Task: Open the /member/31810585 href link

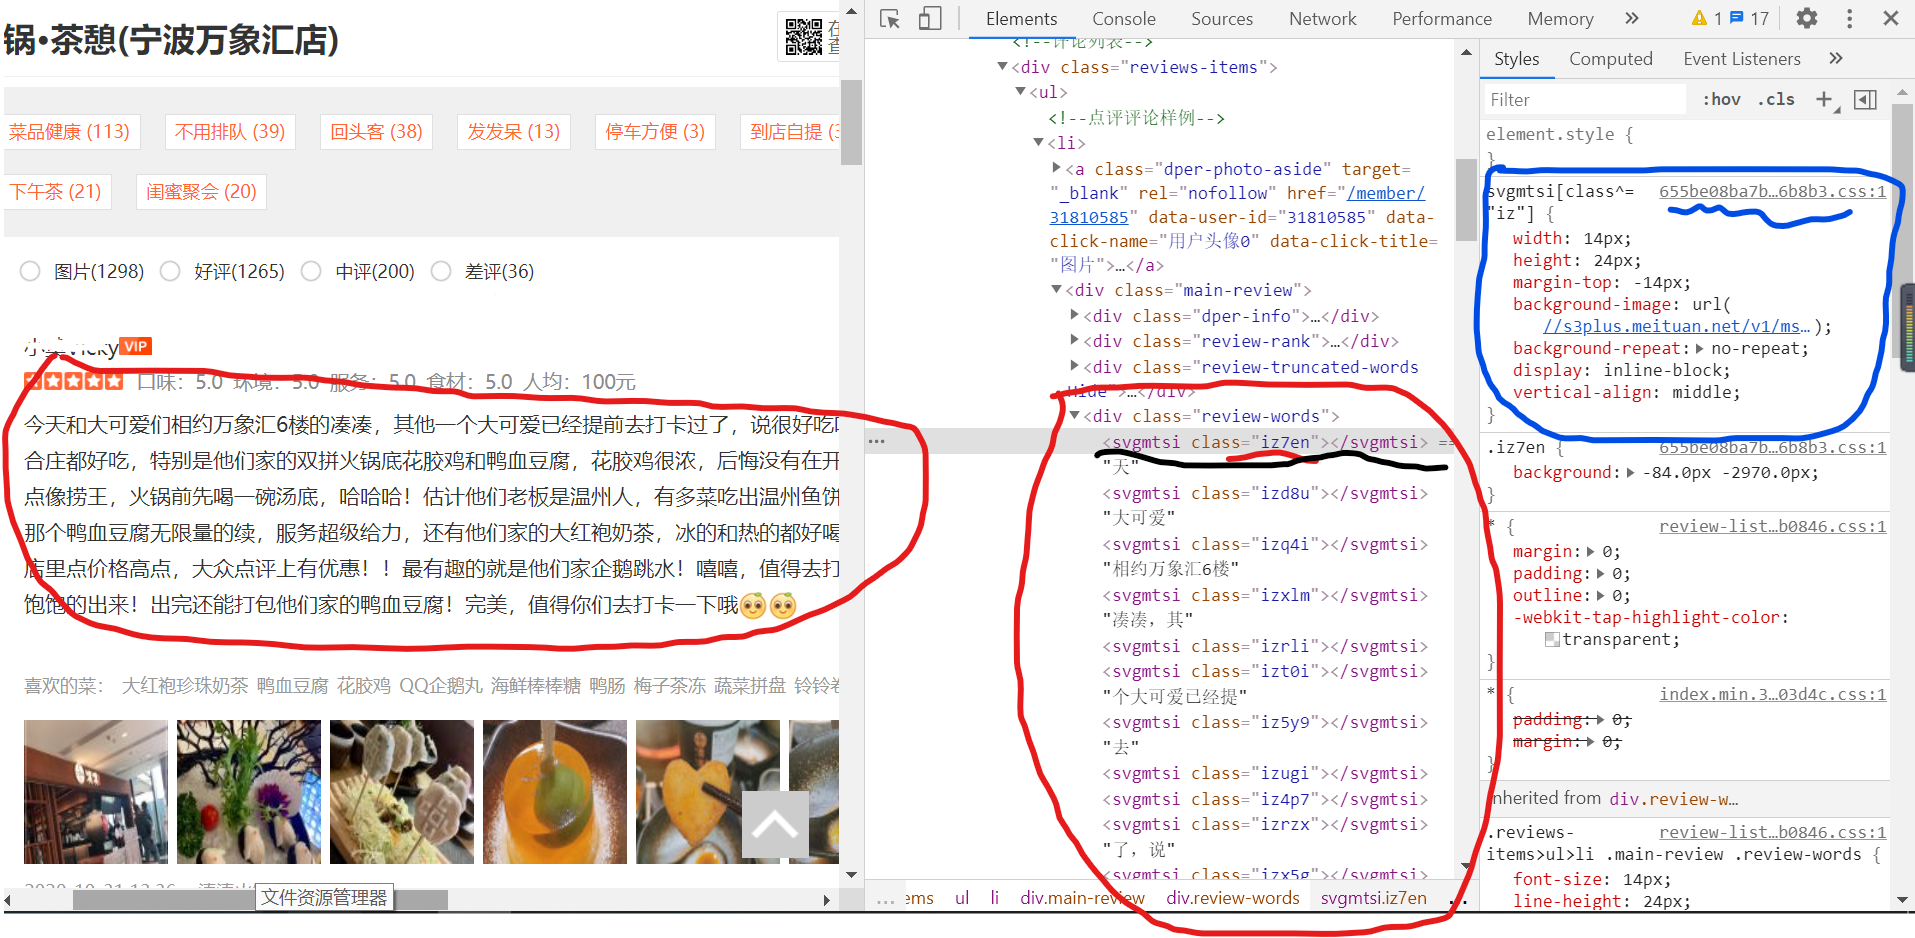Action: [x=1236, y=205]
